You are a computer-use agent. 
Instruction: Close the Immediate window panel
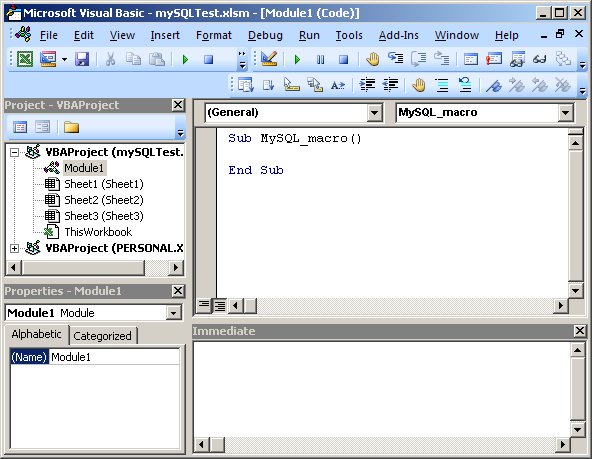coord(580,331)
